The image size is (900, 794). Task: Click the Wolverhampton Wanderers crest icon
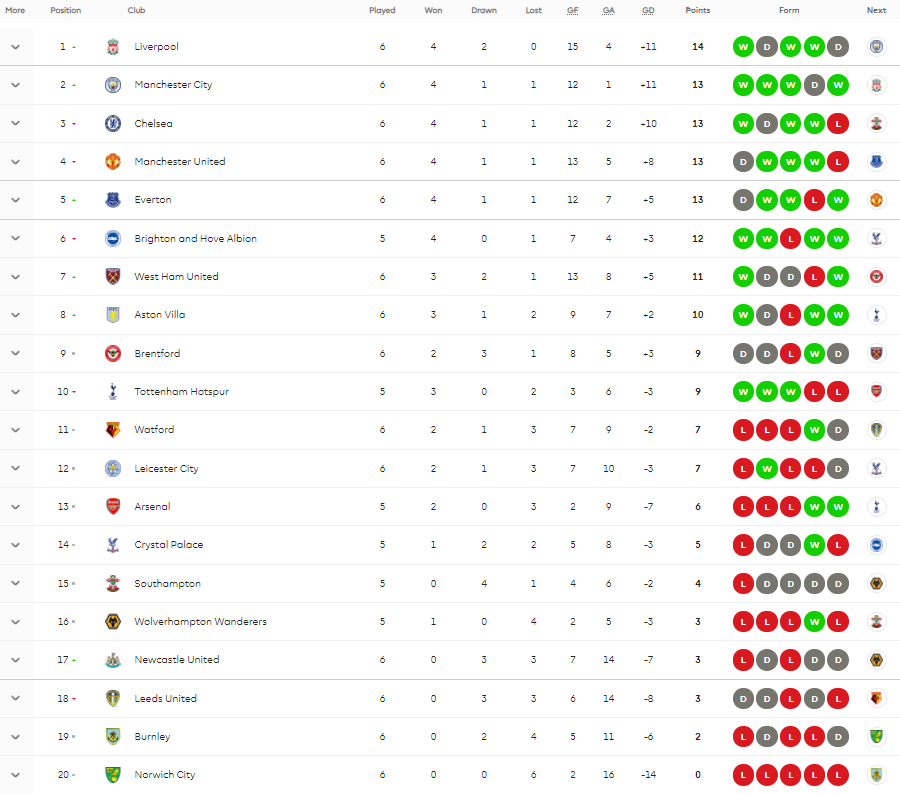[x=113, y=622]
